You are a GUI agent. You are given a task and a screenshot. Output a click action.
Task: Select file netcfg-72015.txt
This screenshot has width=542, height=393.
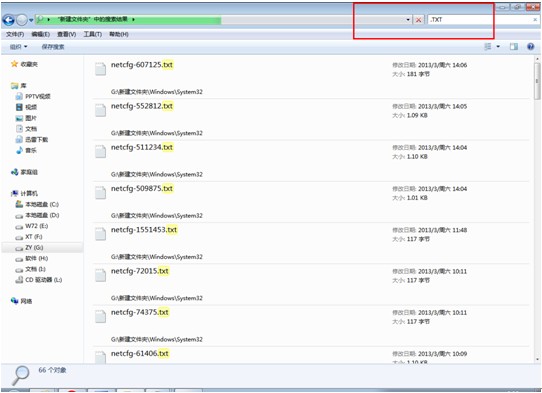point(140,271)
